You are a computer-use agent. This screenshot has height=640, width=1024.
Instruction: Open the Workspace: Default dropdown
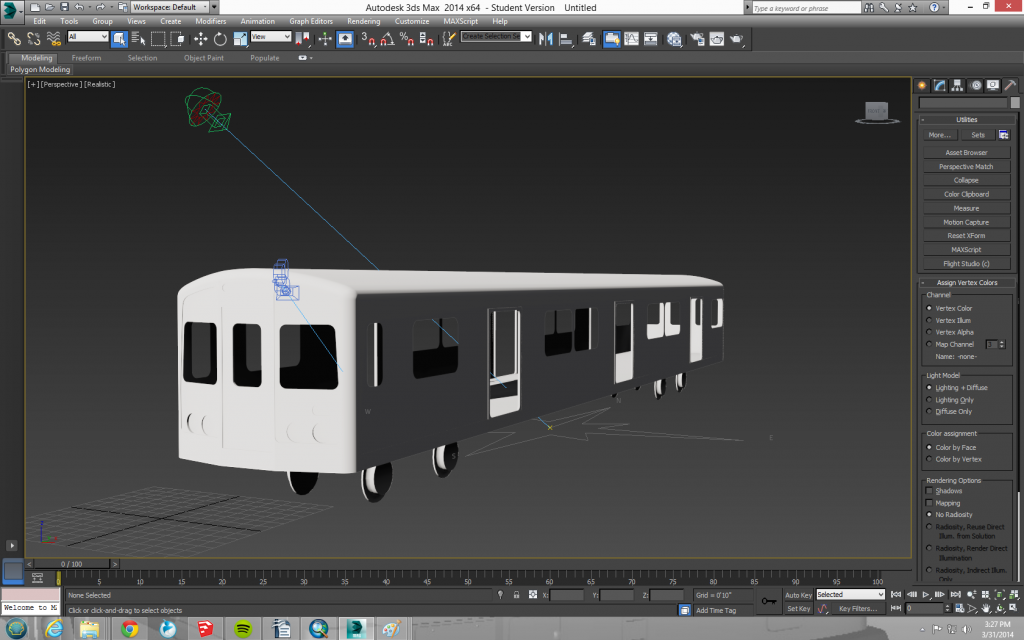(170, 7)
